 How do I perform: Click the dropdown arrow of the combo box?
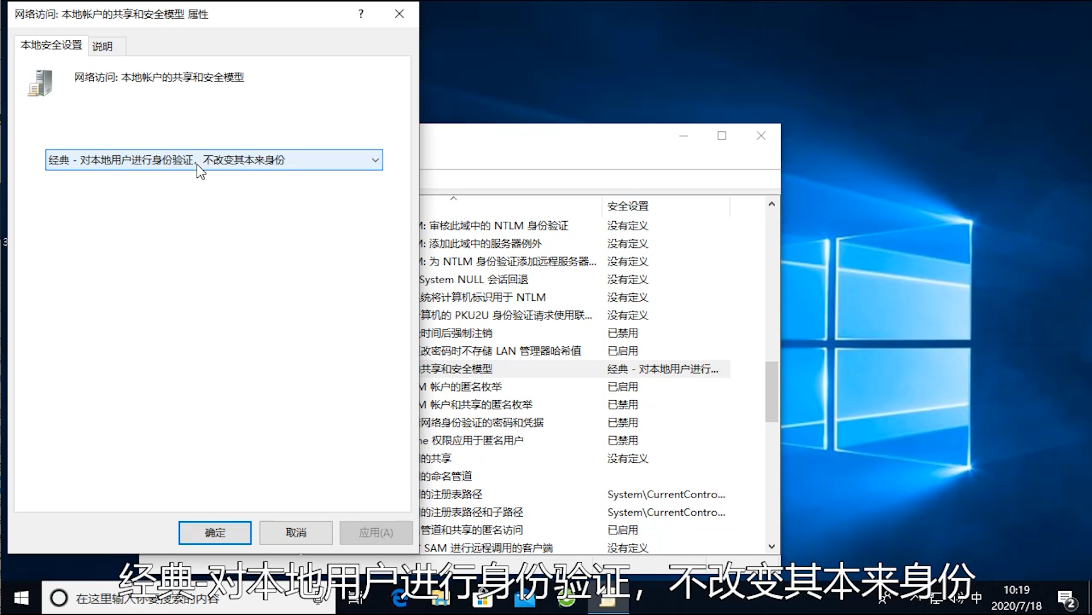point(375,160)
